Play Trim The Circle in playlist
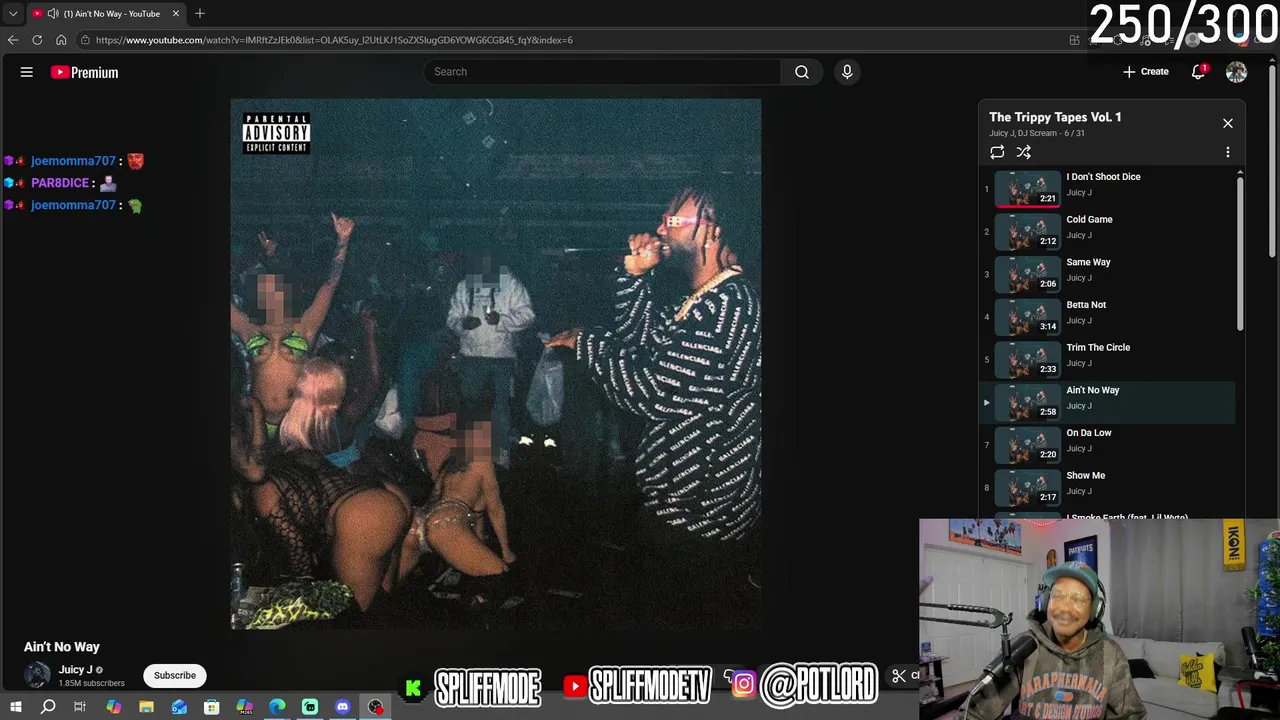The image size is (1280, 720). [1108, 359]
